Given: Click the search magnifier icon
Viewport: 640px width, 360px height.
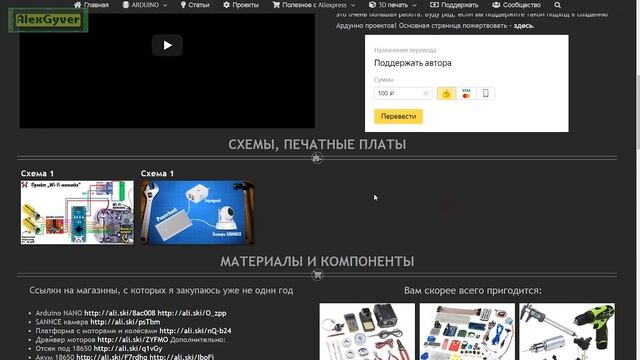Looking at the screenshot, I should point(558,5).
